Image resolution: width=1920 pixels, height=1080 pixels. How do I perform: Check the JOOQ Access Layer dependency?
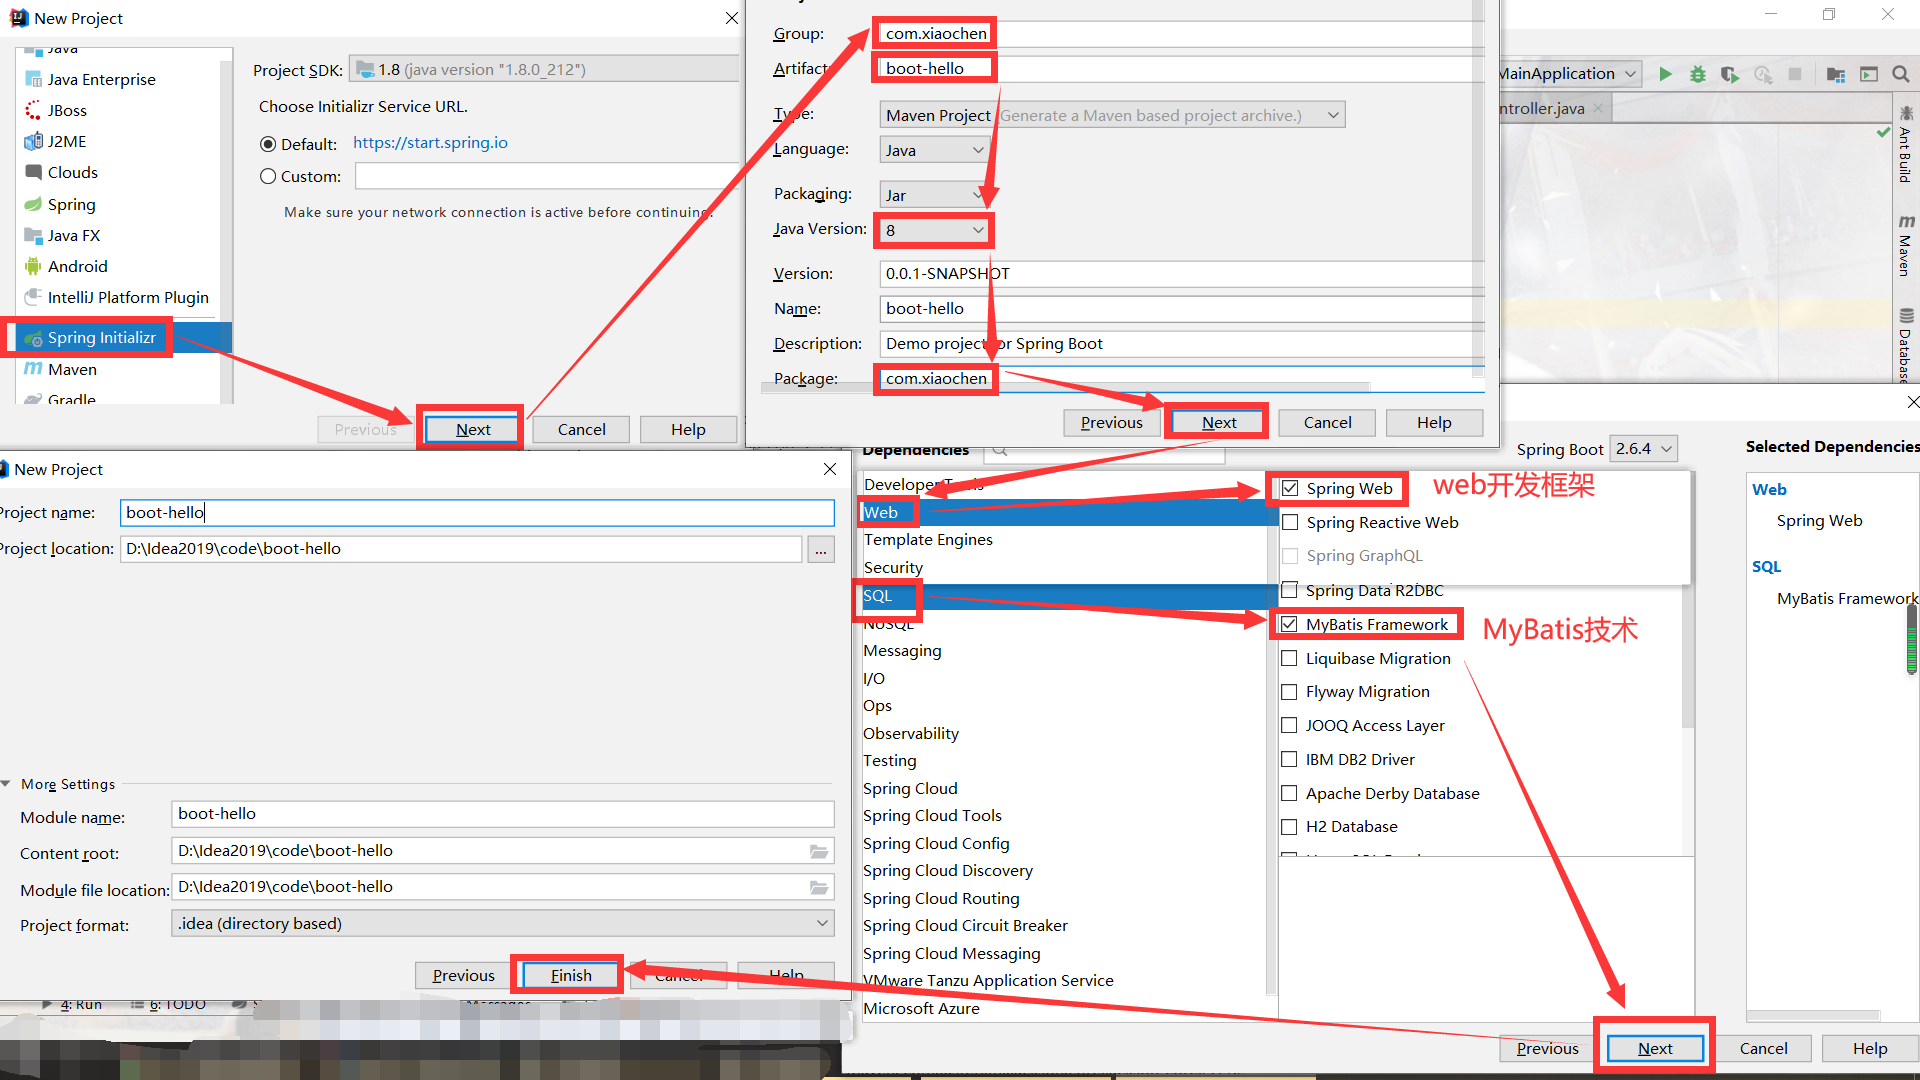1289,725
